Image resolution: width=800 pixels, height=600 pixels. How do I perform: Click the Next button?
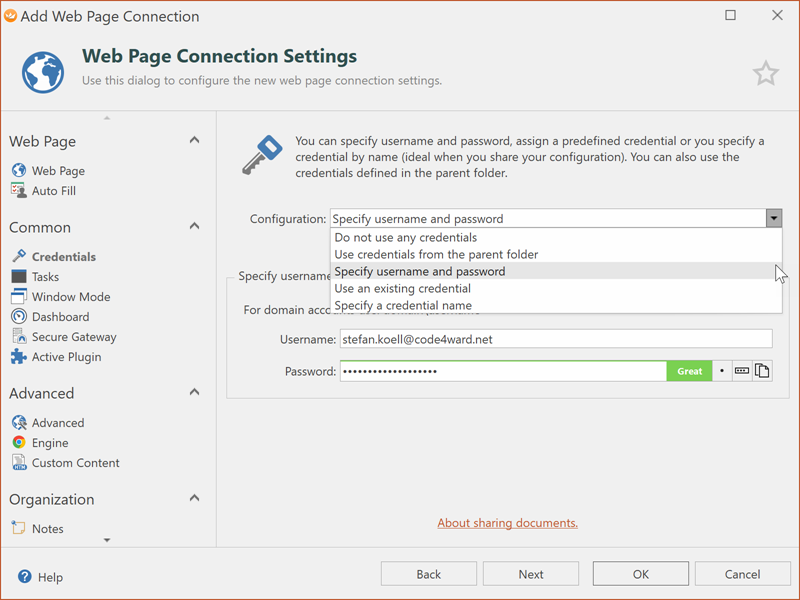(531, 574)
